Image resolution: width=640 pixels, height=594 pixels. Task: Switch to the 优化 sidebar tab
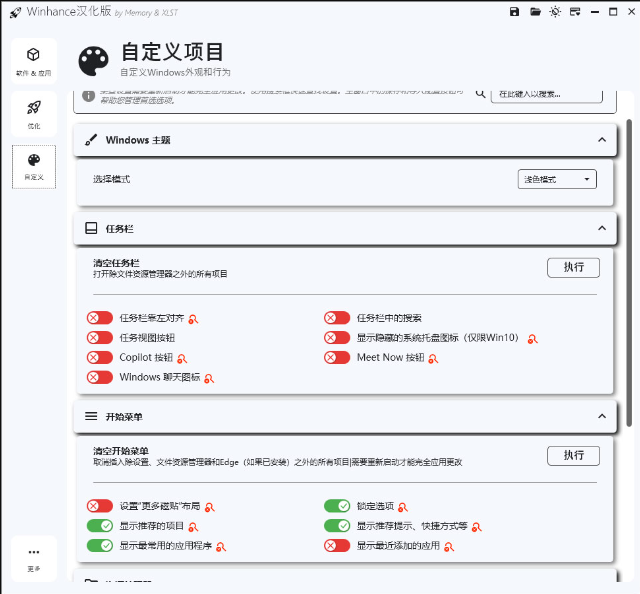pyautogui.click(x=34, y=113)
